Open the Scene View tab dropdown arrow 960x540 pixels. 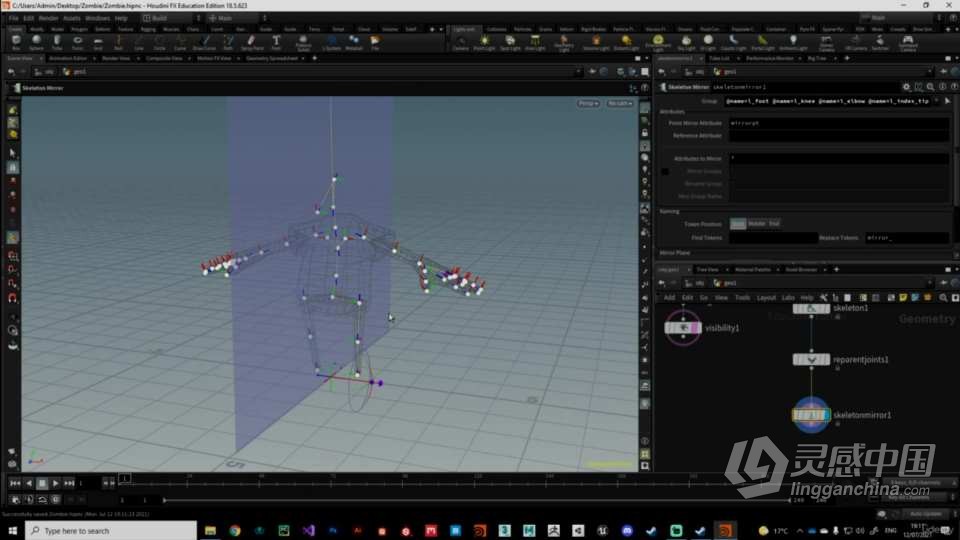click(41, 59)
